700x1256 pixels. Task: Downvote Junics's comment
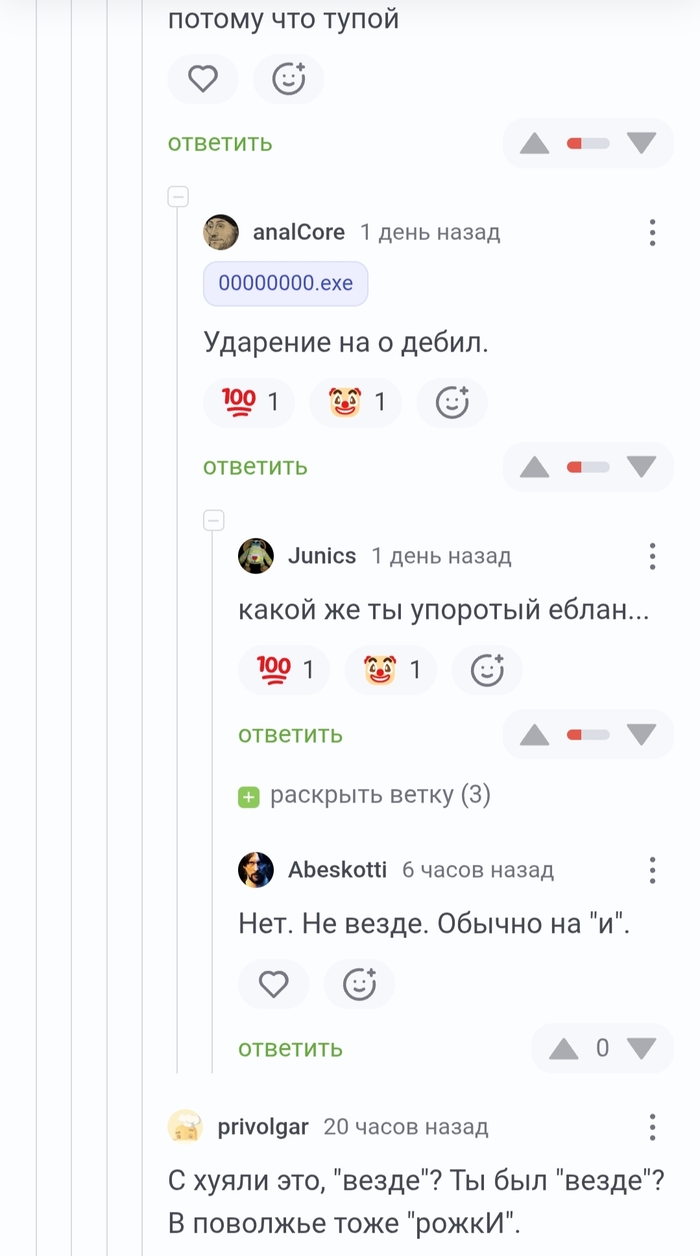(x=641, y=735)
